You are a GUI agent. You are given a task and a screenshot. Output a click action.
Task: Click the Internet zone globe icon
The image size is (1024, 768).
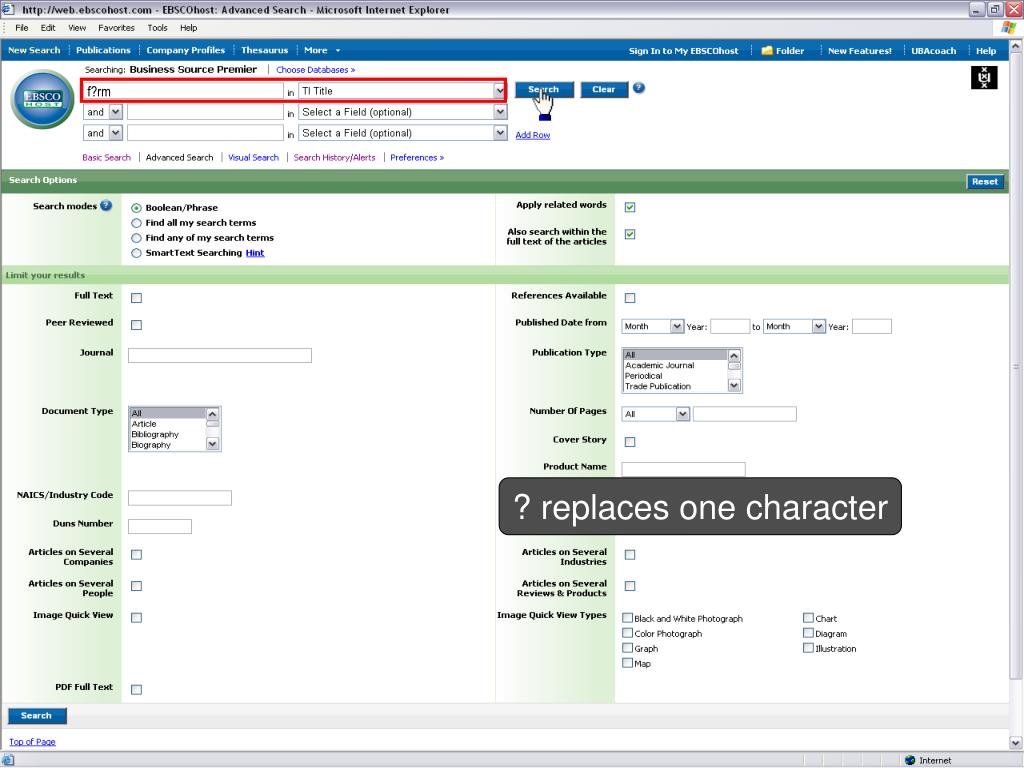(910, 760)
